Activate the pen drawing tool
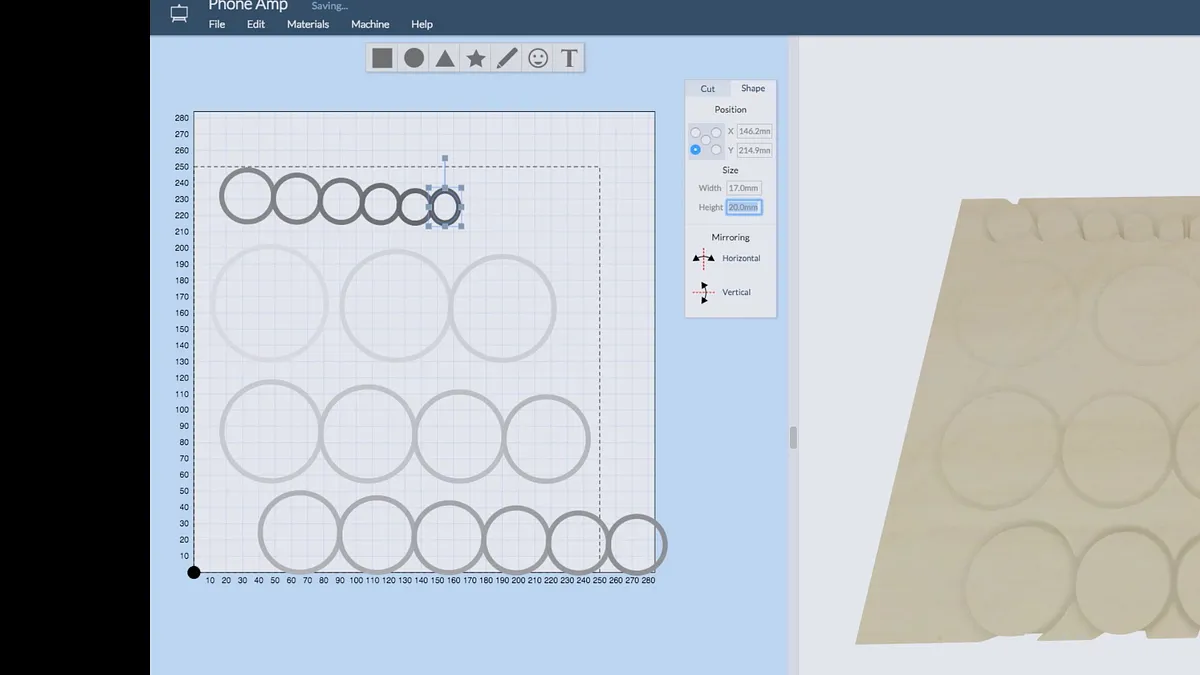Image resolution: width=1200 pixels, height=675 pixels. (507, 58)
